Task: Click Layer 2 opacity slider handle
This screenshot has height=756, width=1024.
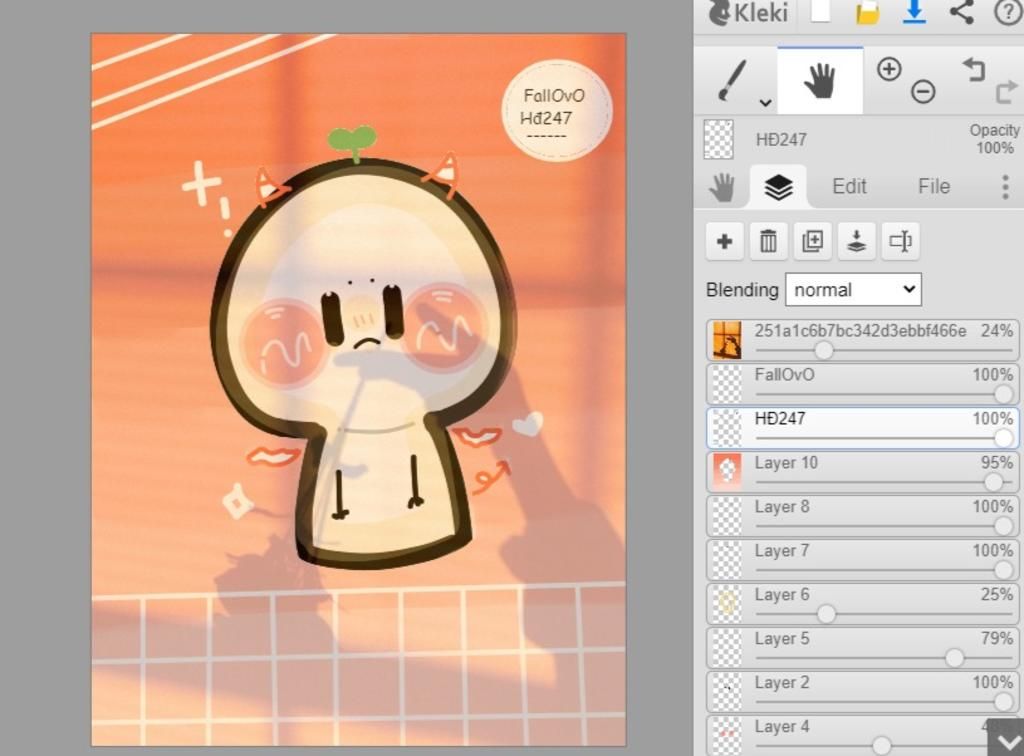Action: [1004, 702]
